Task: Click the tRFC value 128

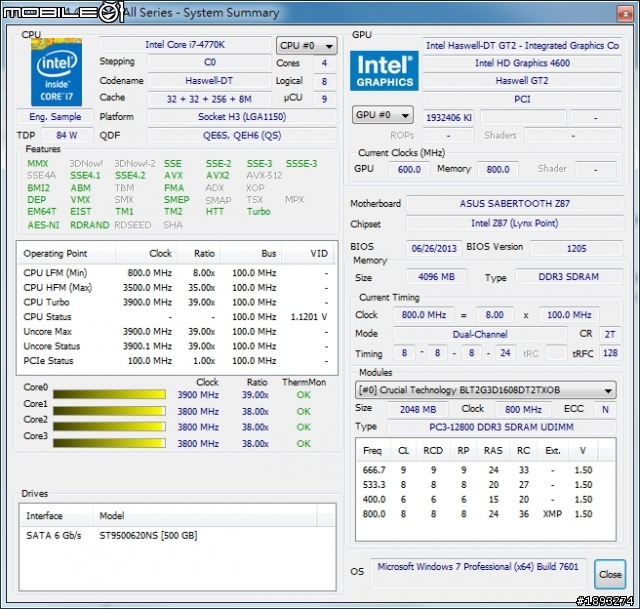Action: pyautogui.click(x=610, y=353)
